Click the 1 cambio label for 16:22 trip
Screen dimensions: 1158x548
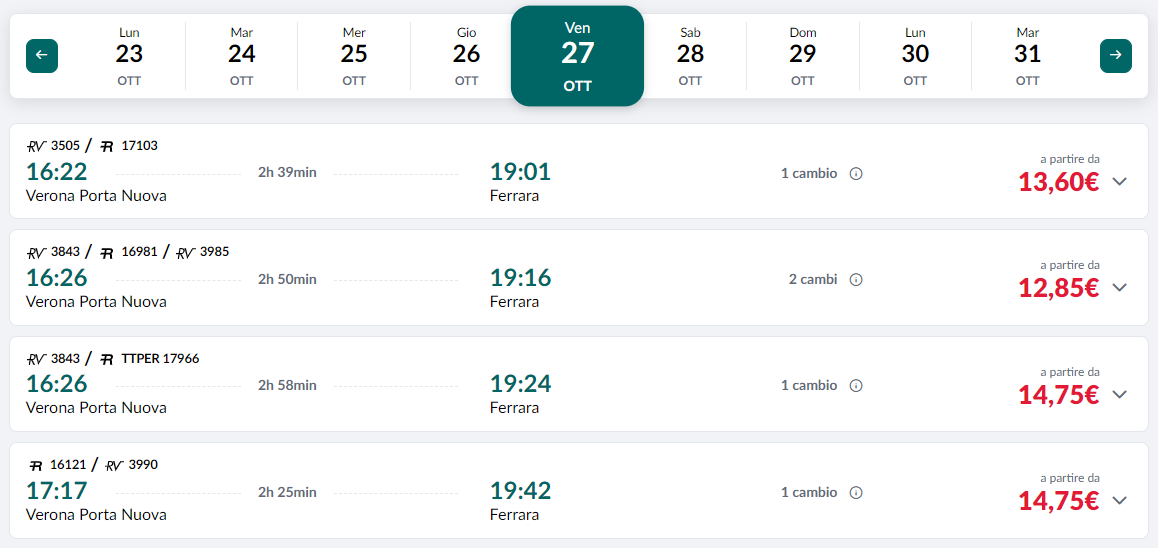pyautogui.click(x=809, y=174)
